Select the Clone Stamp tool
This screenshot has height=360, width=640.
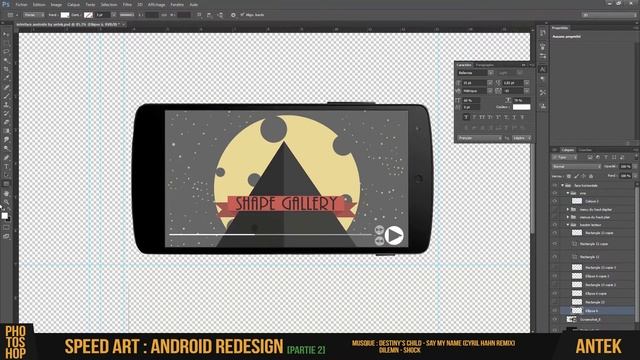(x=6, y=104)
